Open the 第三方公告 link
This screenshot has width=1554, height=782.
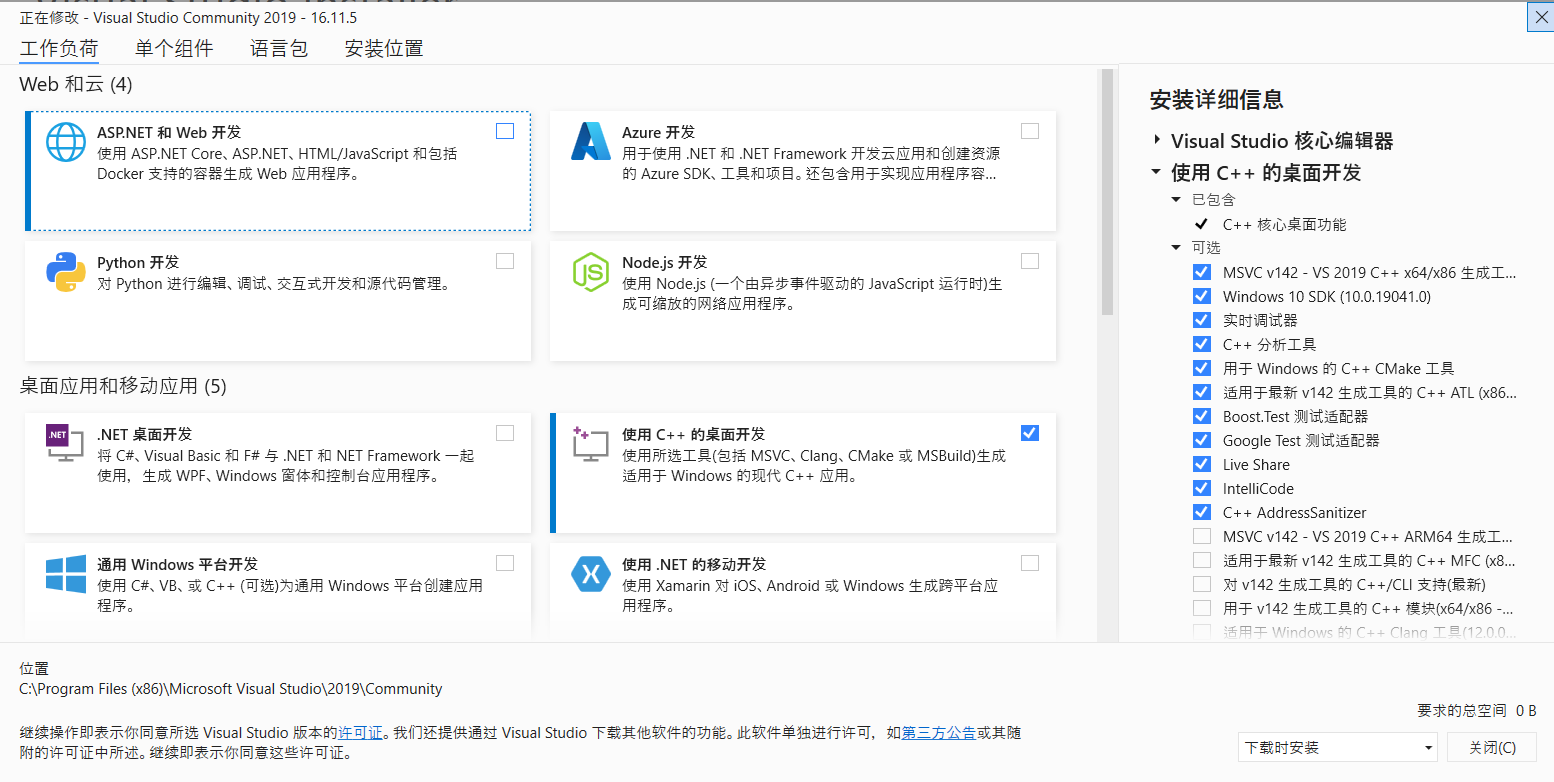click(939, 733)
